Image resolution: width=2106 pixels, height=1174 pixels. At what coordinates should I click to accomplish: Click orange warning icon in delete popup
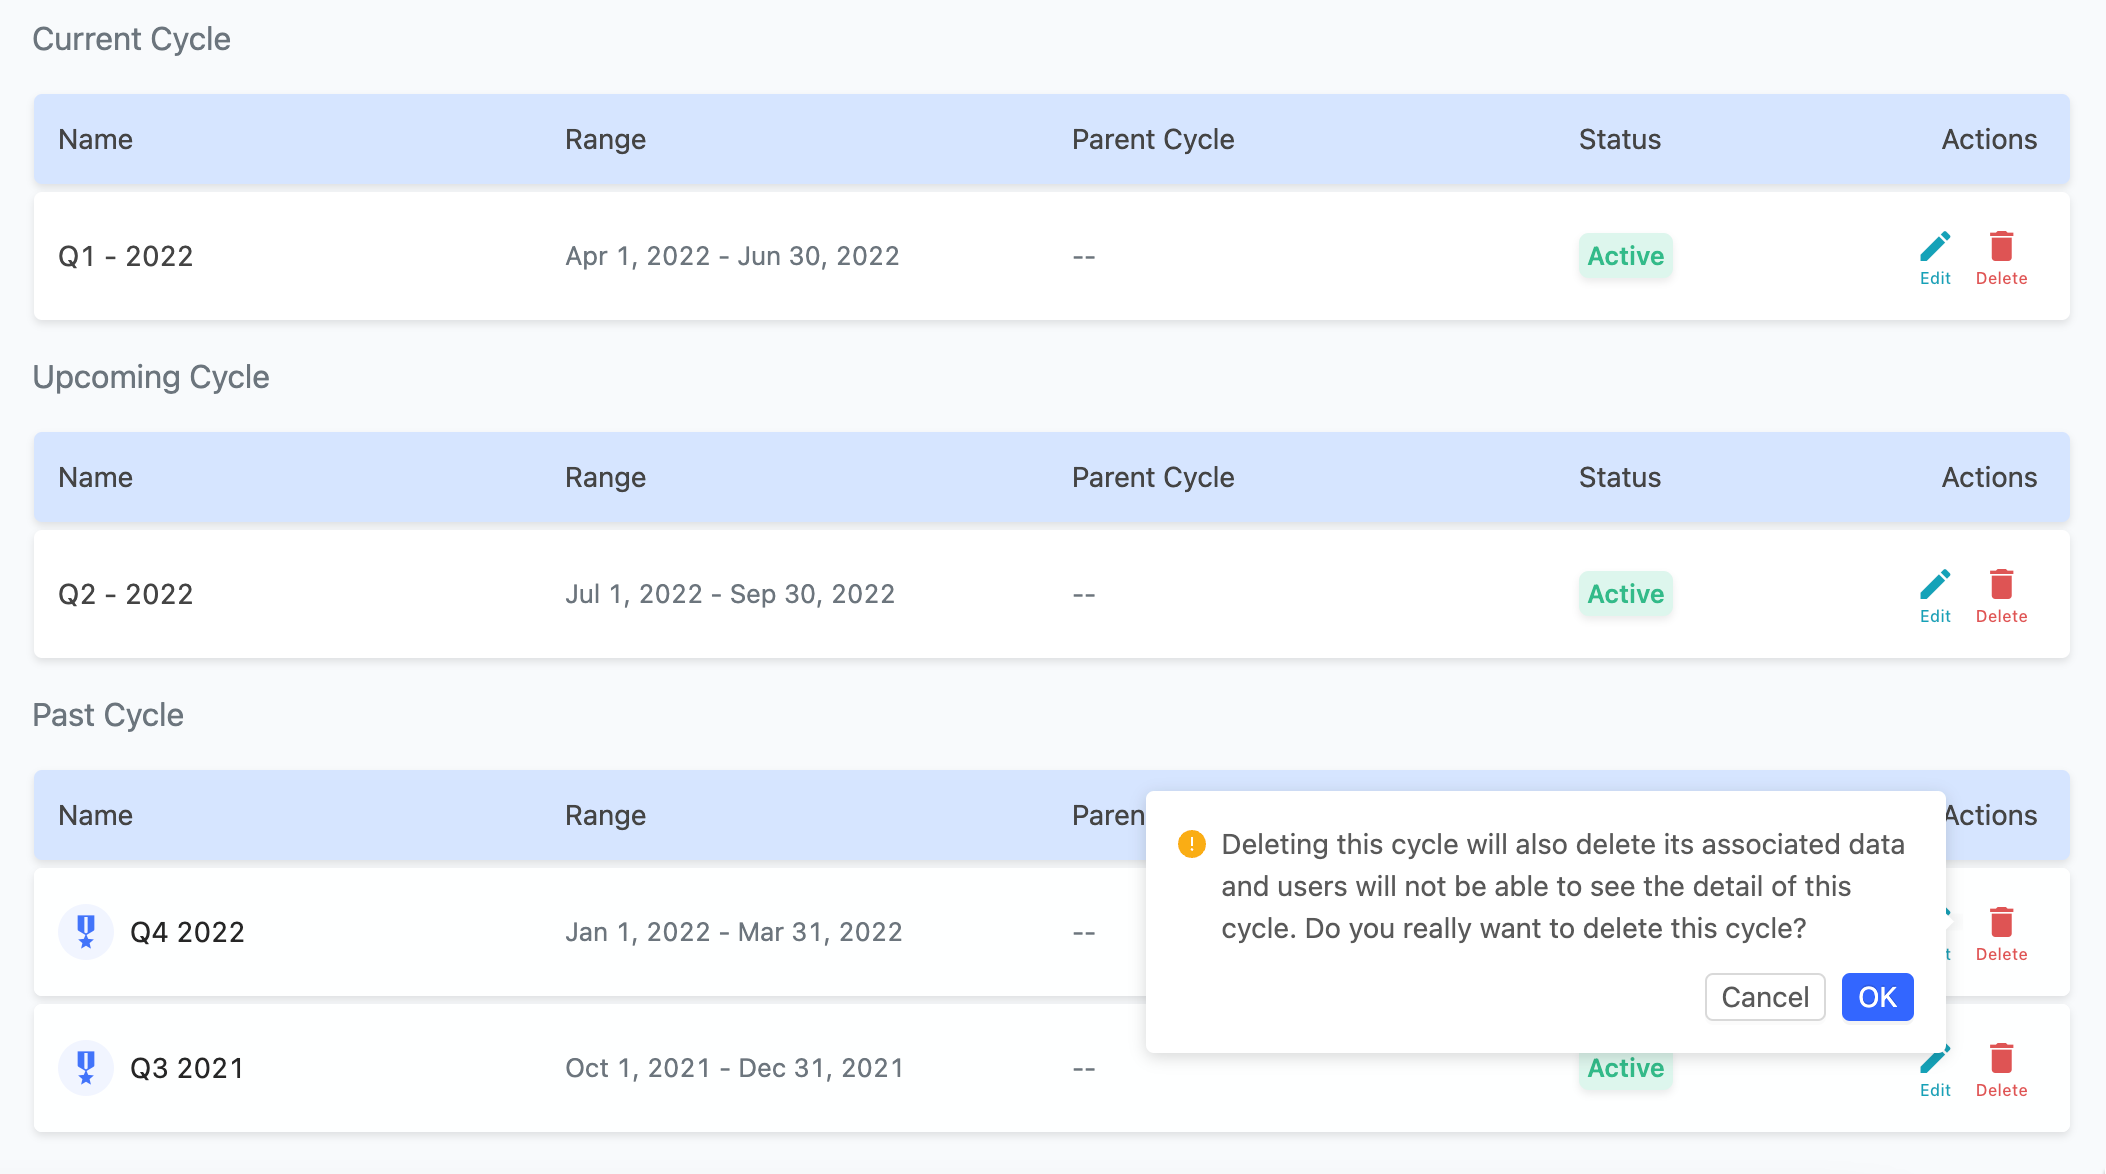coord(1191,844)
